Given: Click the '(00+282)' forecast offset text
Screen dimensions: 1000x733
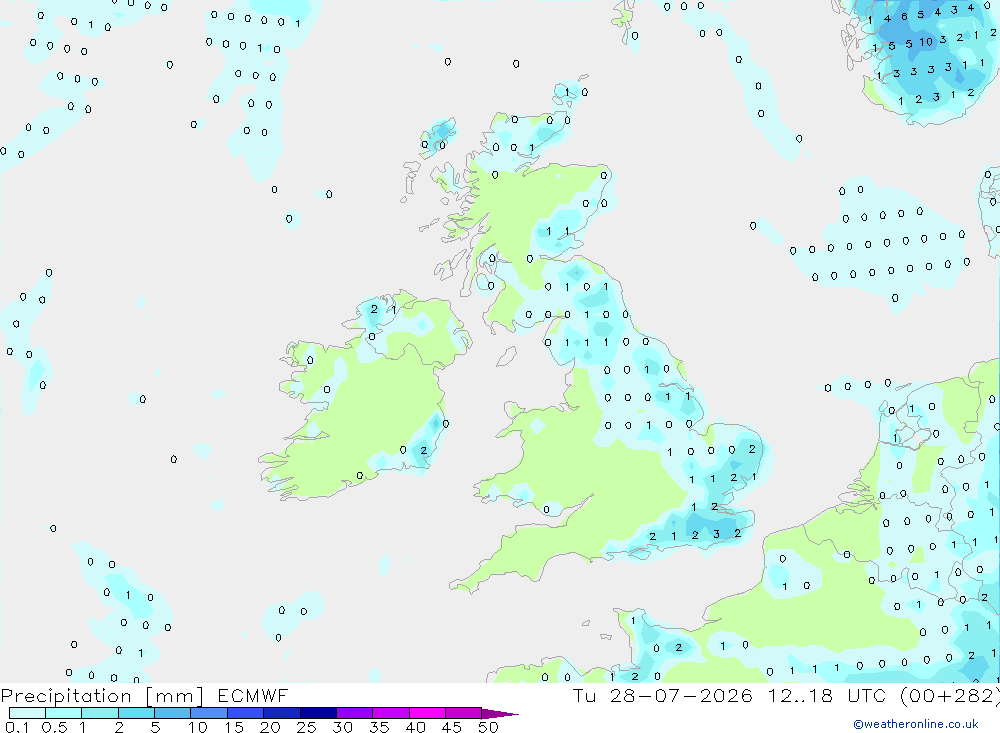Looking at the screenshot, I should coord(950,696).
